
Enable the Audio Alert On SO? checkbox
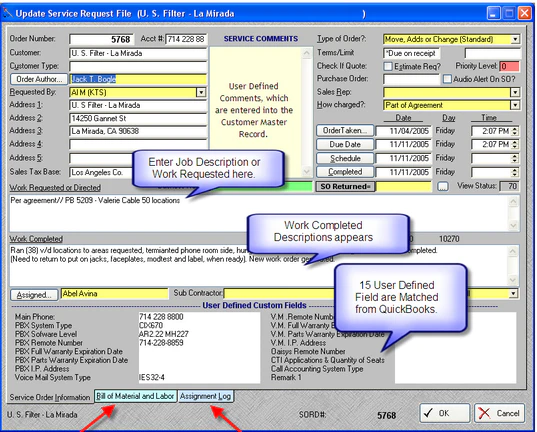point(447,79)
